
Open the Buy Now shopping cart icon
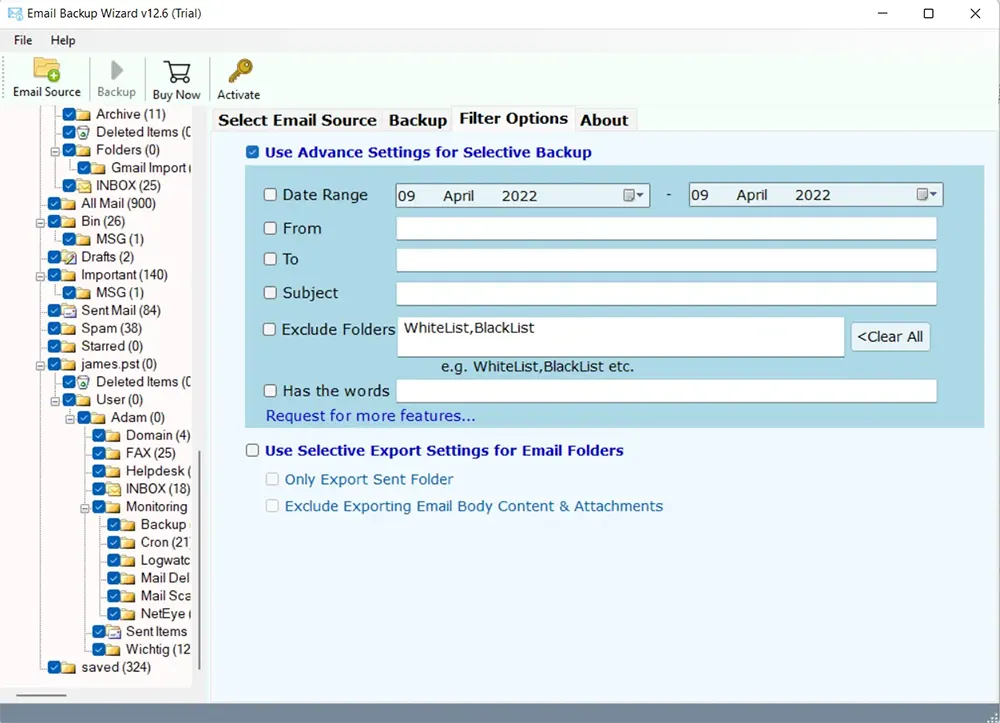pos(176,72)
